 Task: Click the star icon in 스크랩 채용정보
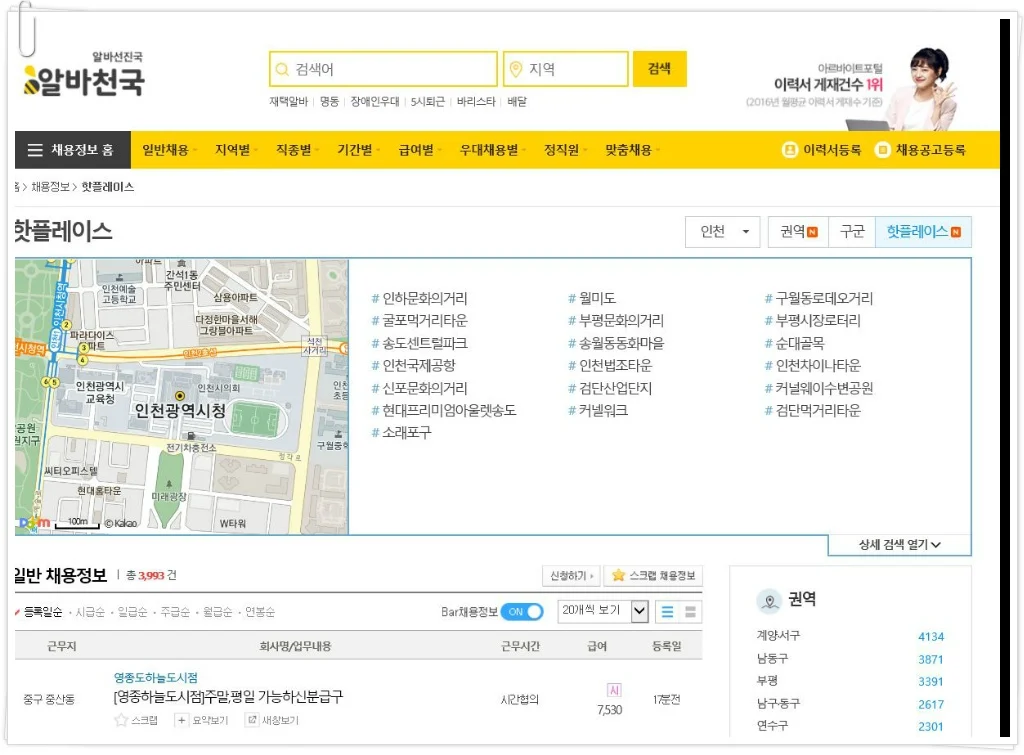[x=618, y=575]
